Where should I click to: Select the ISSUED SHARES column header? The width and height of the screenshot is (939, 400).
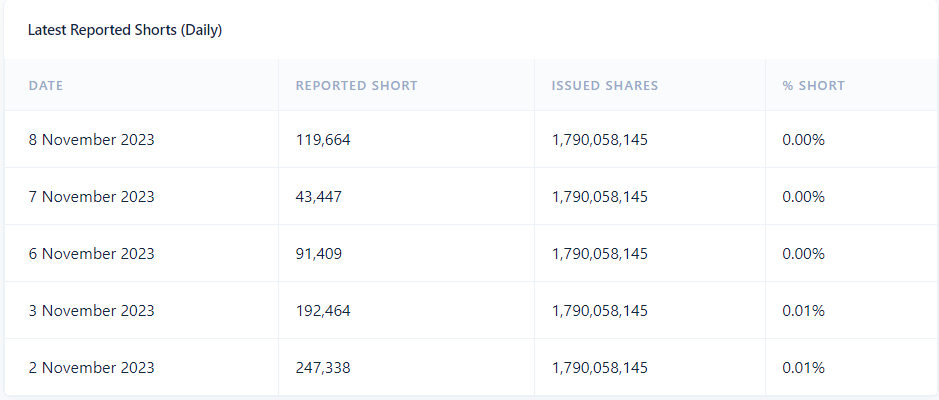(604, 86)
